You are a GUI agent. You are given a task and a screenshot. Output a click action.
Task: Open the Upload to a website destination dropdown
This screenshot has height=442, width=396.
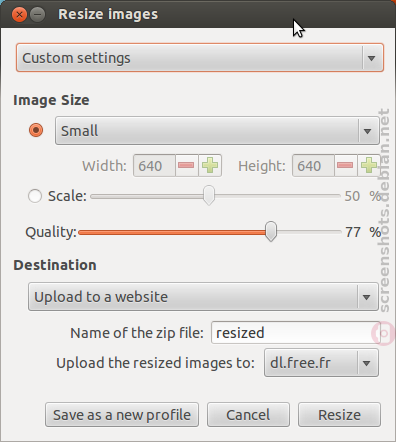pos(203,297)
